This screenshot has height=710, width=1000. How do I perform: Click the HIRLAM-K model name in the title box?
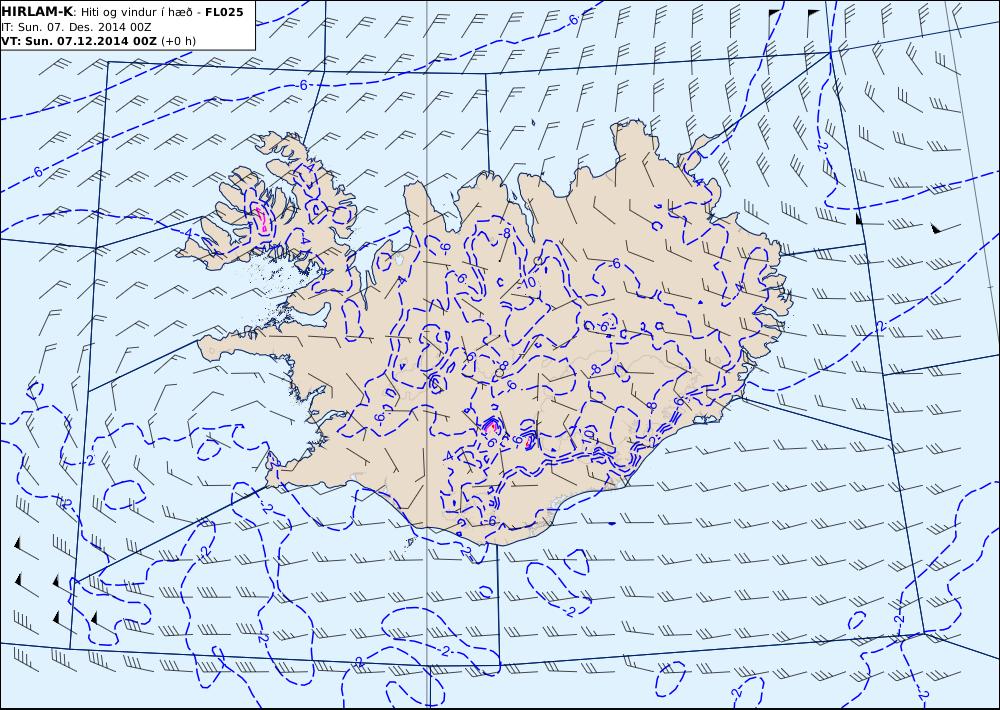37,12
